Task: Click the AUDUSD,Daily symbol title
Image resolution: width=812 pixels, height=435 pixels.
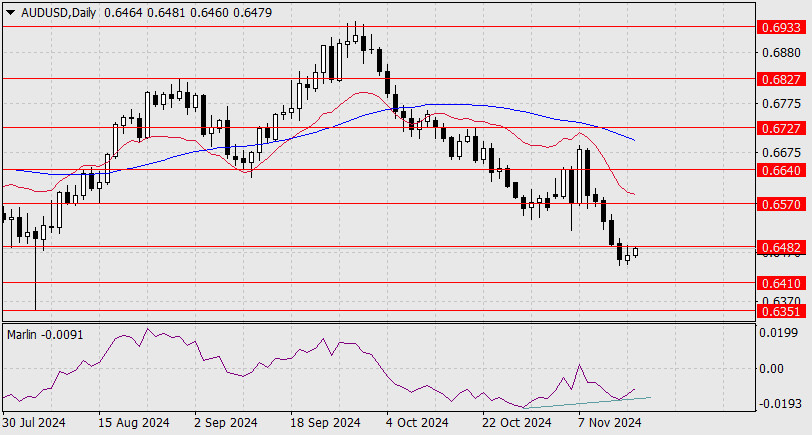Action: coord(59,13)
